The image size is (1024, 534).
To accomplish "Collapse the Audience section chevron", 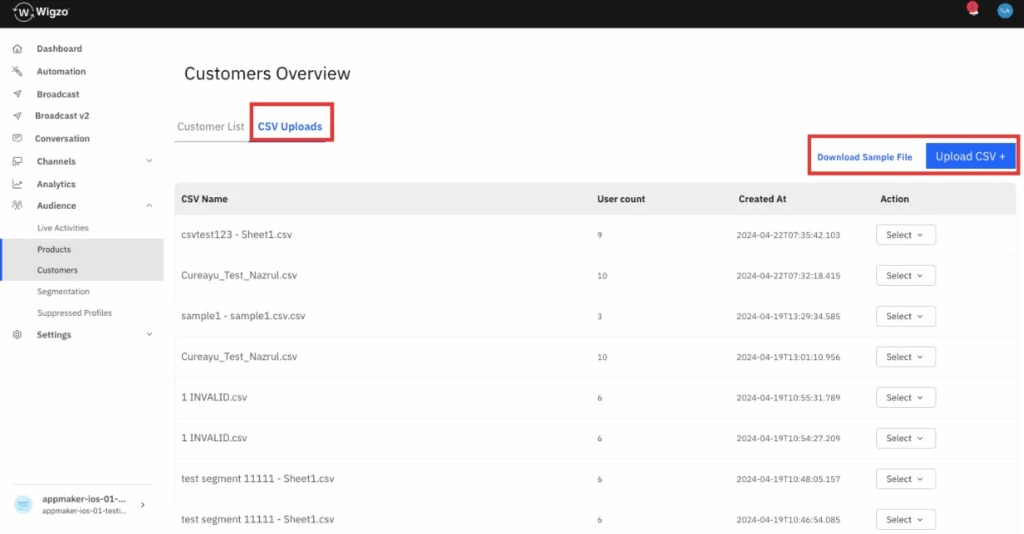I will (x=149, y=206).
